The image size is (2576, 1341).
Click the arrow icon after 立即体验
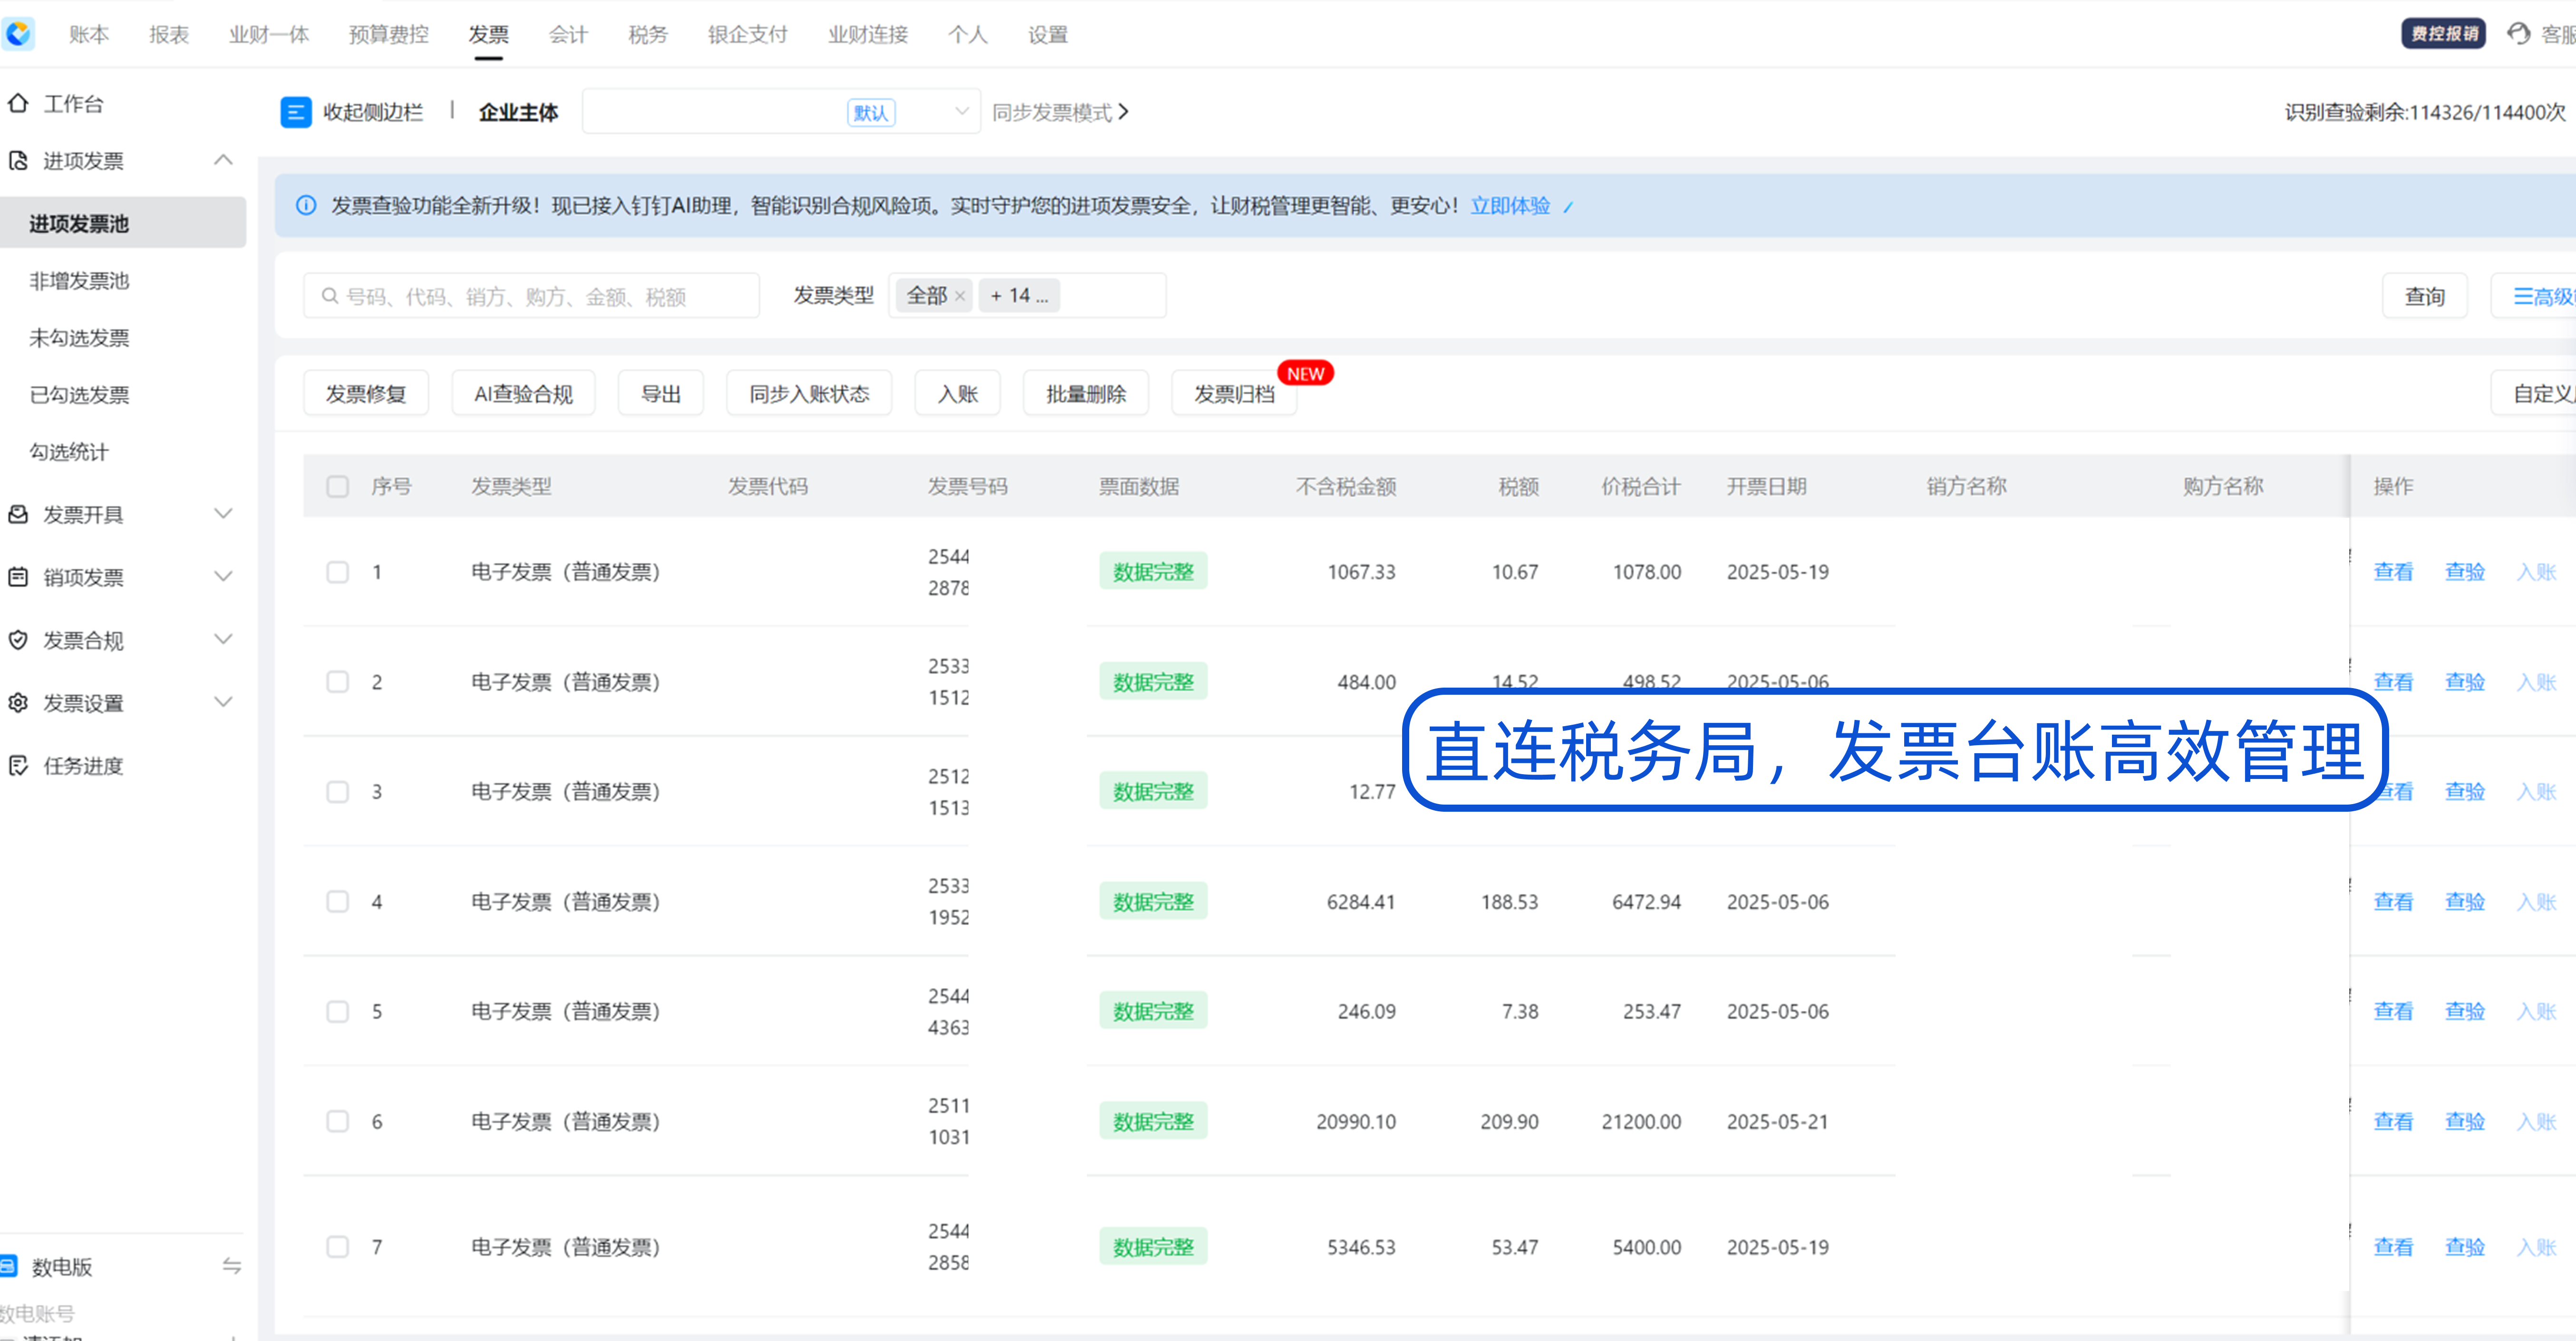coord(1568,207)
